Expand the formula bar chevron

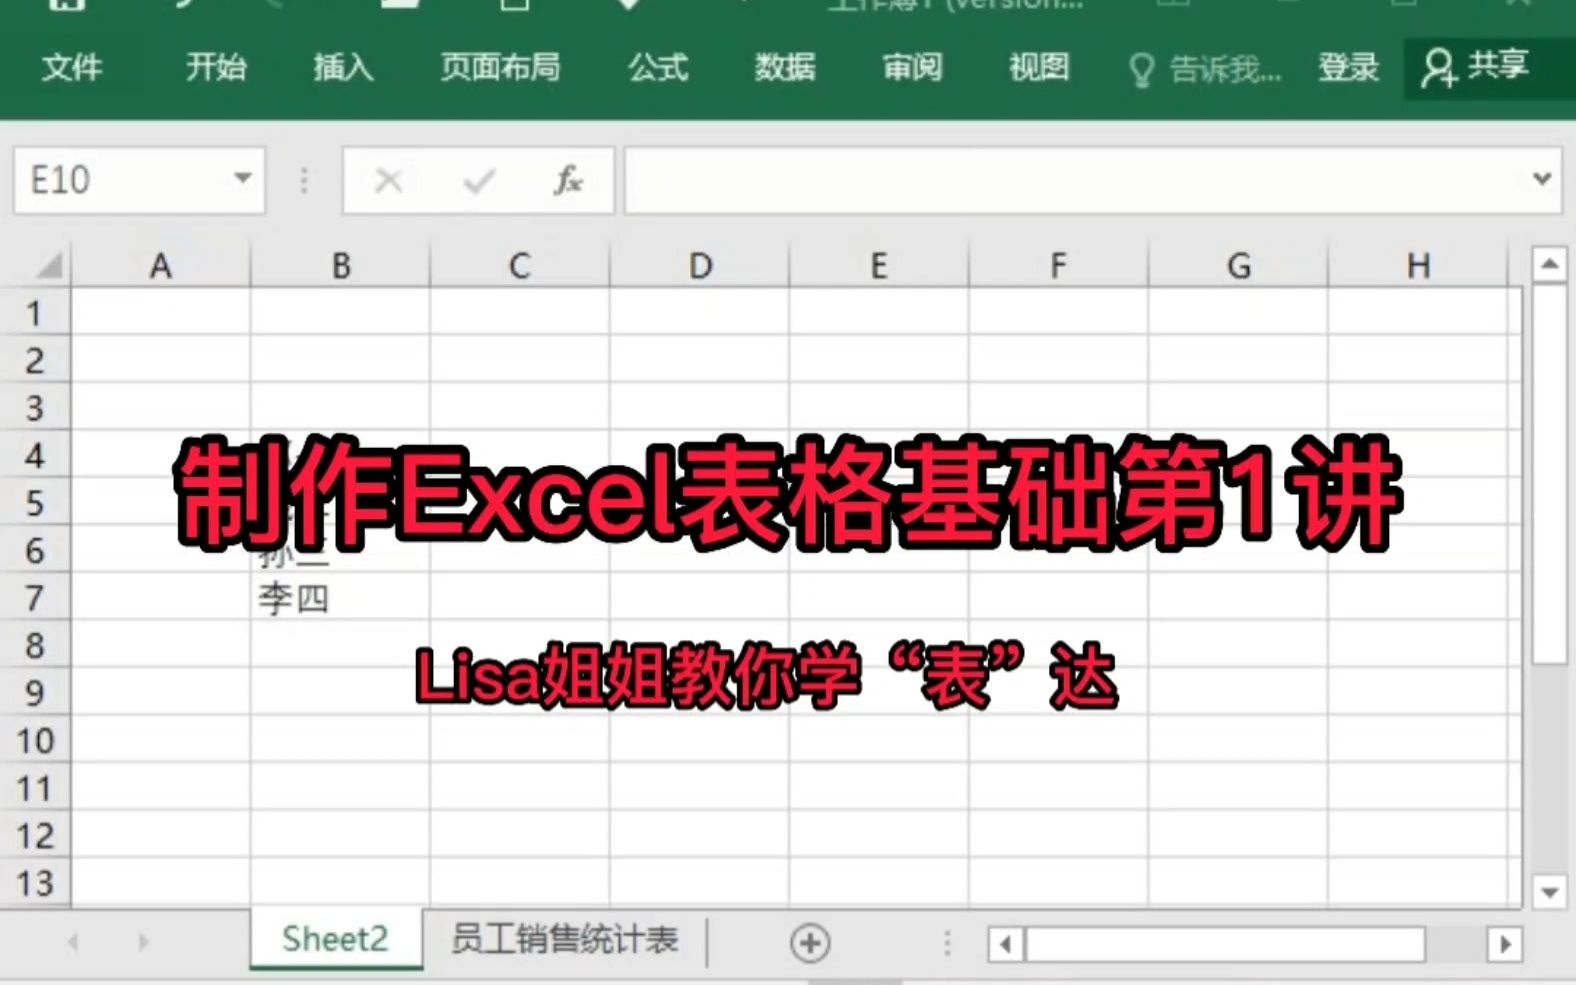click(x=1542, y=179)
